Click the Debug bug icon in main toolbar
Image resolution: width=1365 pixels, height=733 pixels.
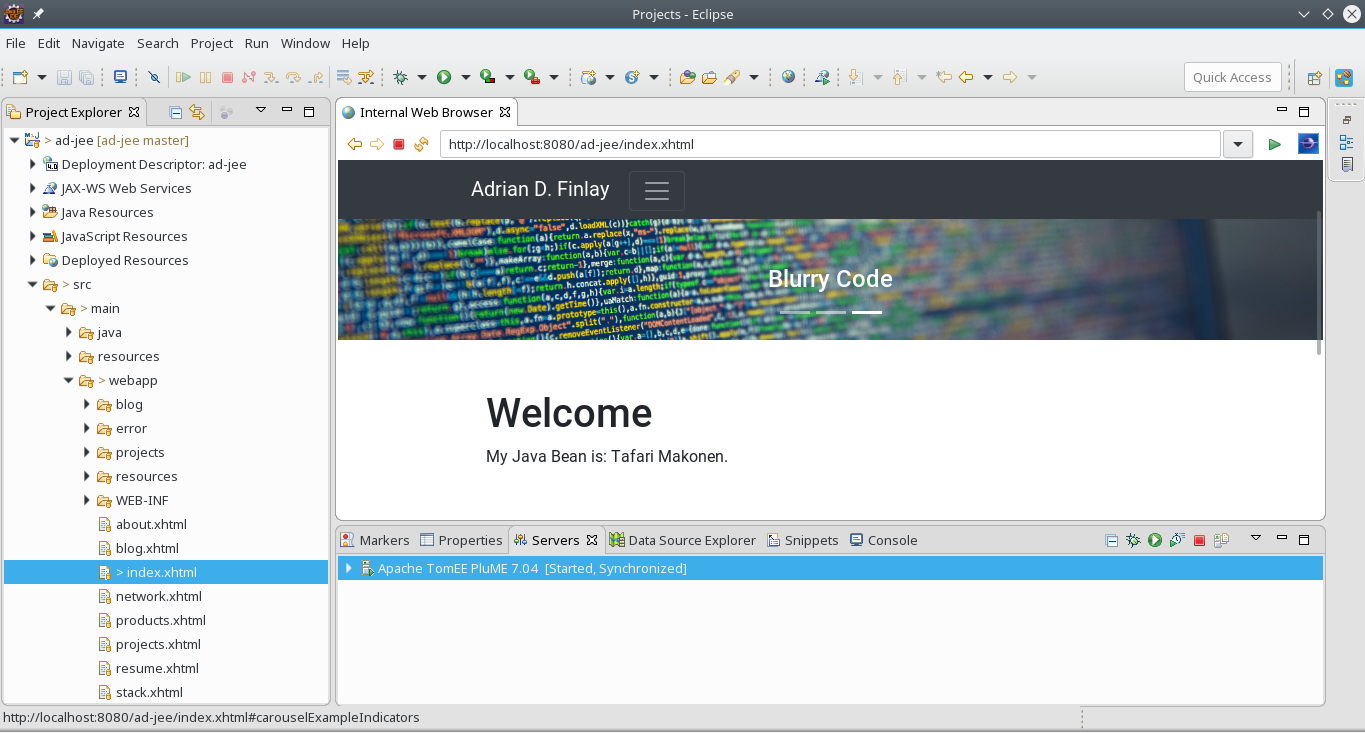[x=401, y=77]
